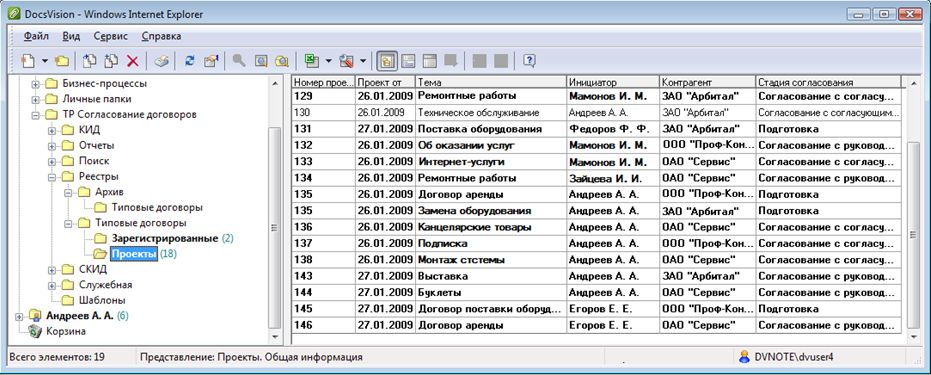
Task: Select the Замена оборудования row
Action: point(597,211)
